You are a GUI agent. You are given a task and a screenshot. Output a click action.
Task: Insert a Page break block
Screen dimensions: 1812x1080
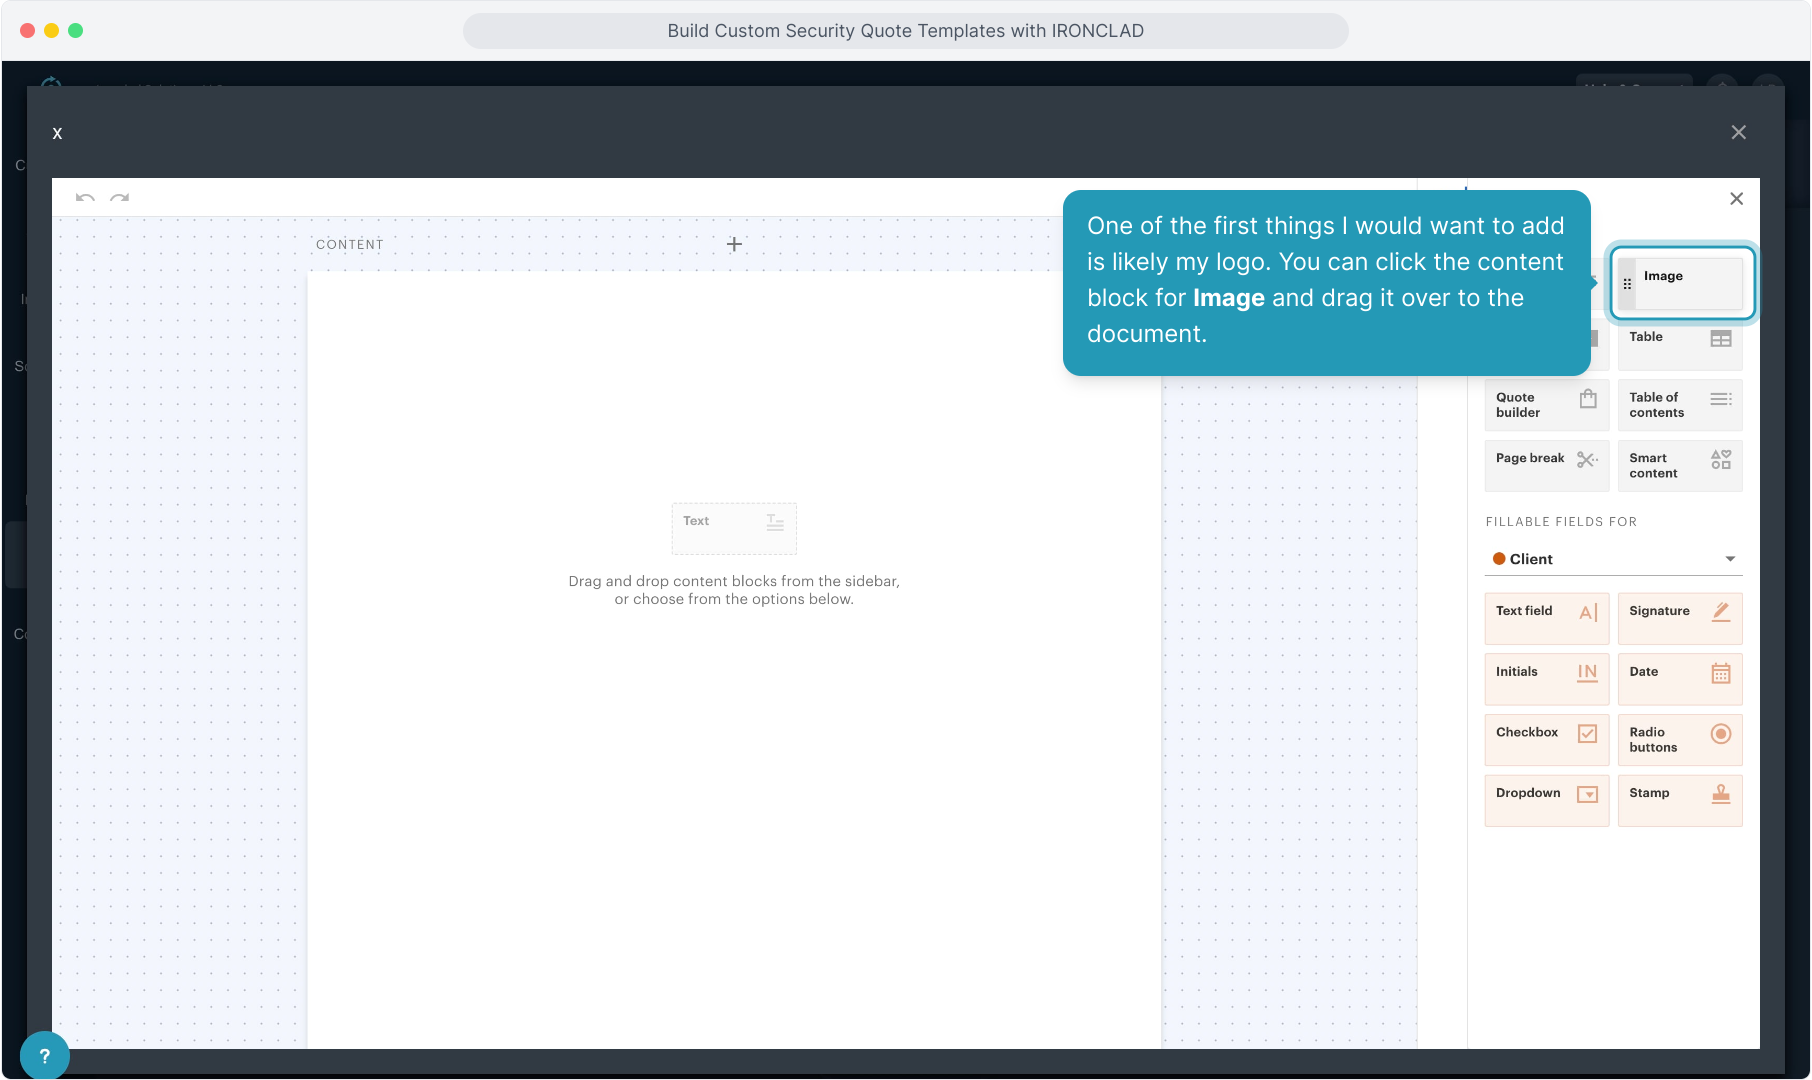point(1545,465)
